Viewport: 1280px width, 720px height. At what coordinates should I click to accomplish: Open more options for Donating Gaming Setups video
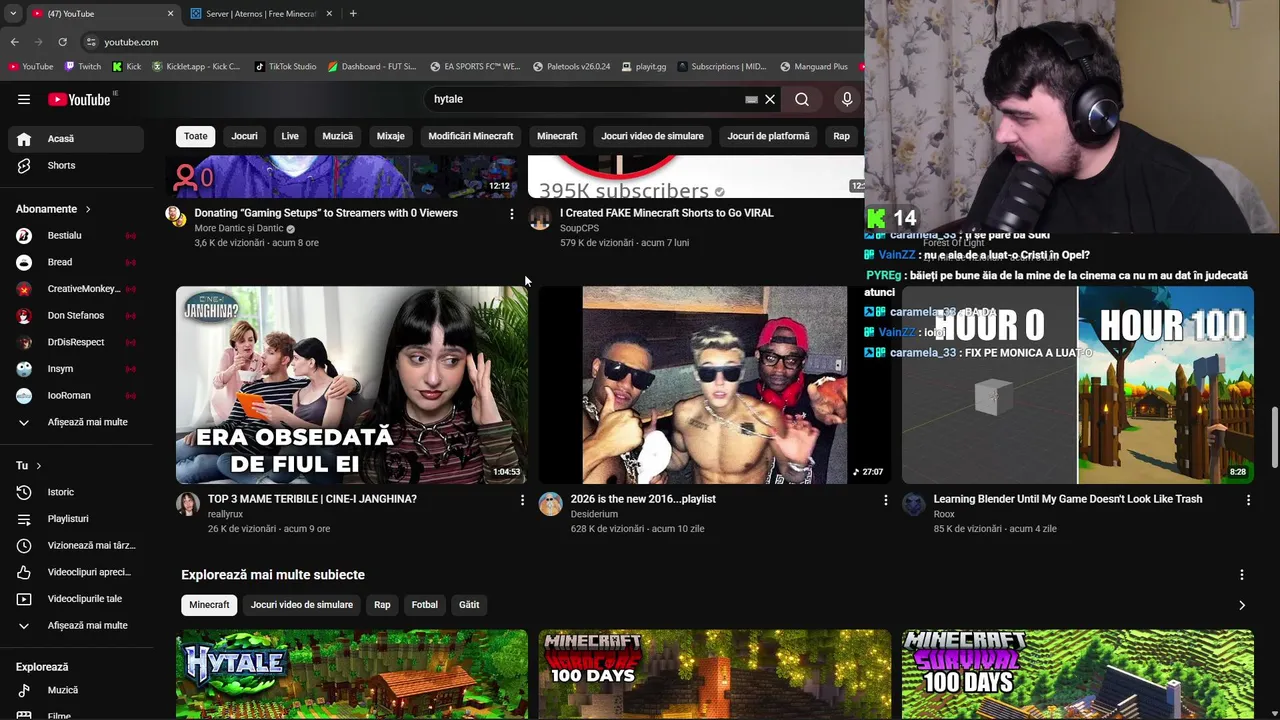(x=511, y=214)
